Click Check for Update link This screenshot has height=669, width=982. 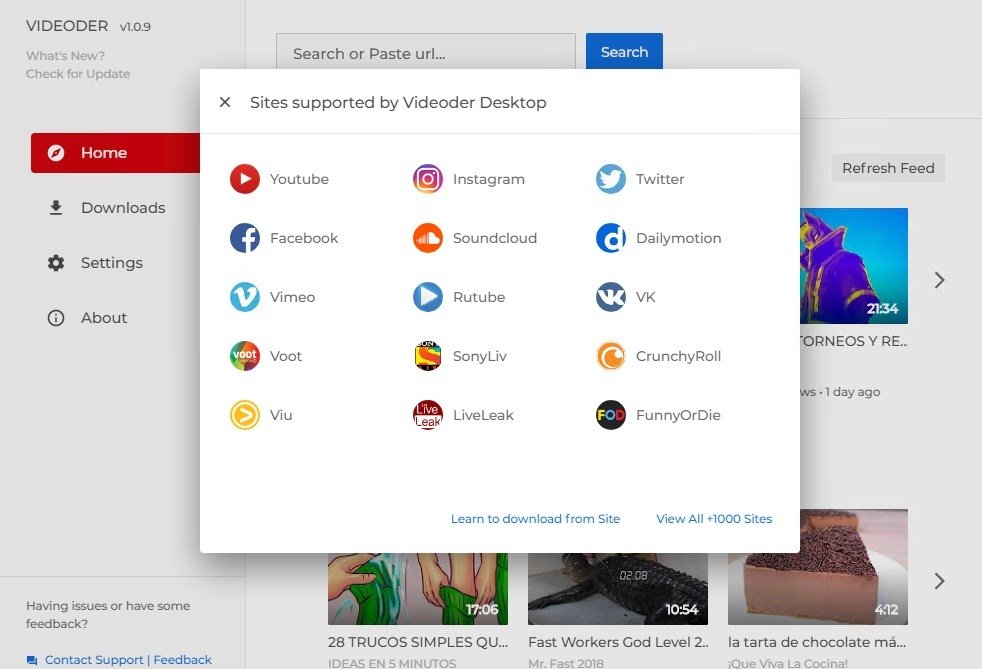click(78, 74)
